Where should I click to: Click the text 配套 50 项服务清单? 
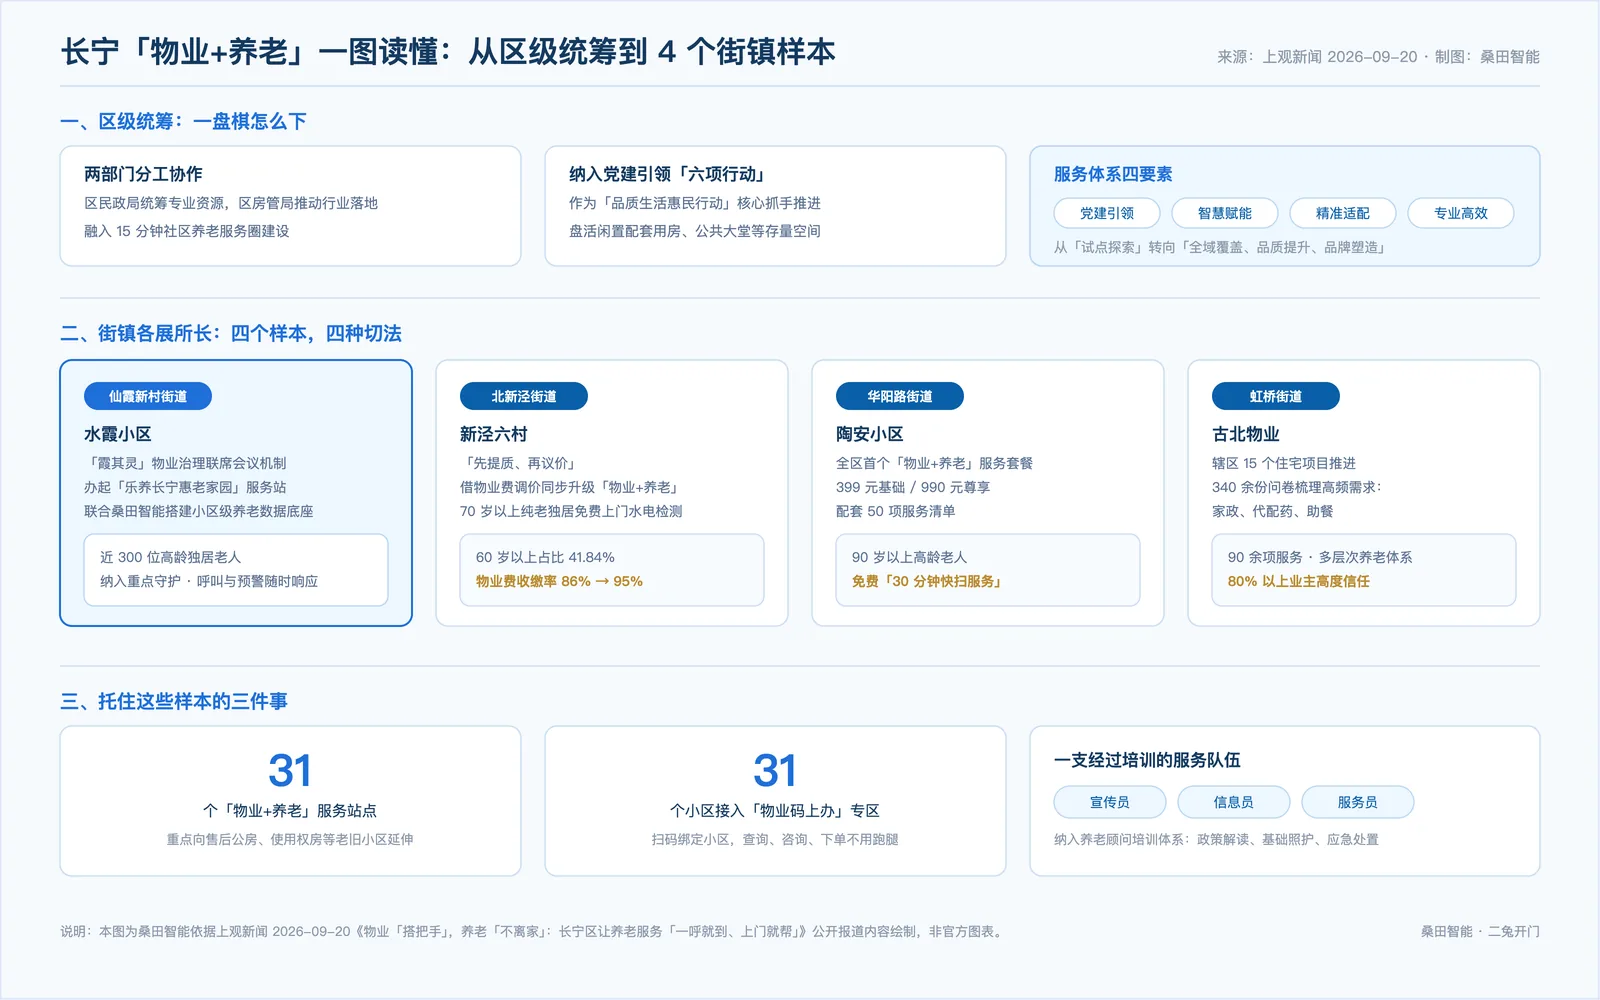[896, 511]
